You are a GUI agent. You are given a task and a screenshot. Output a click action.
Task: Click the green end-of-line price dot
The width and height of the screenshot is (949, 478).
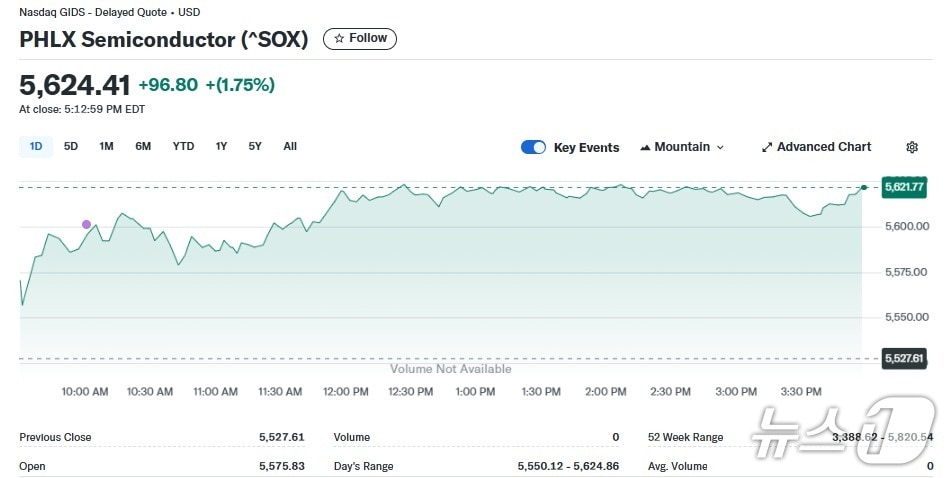click(x=864, y=187)
